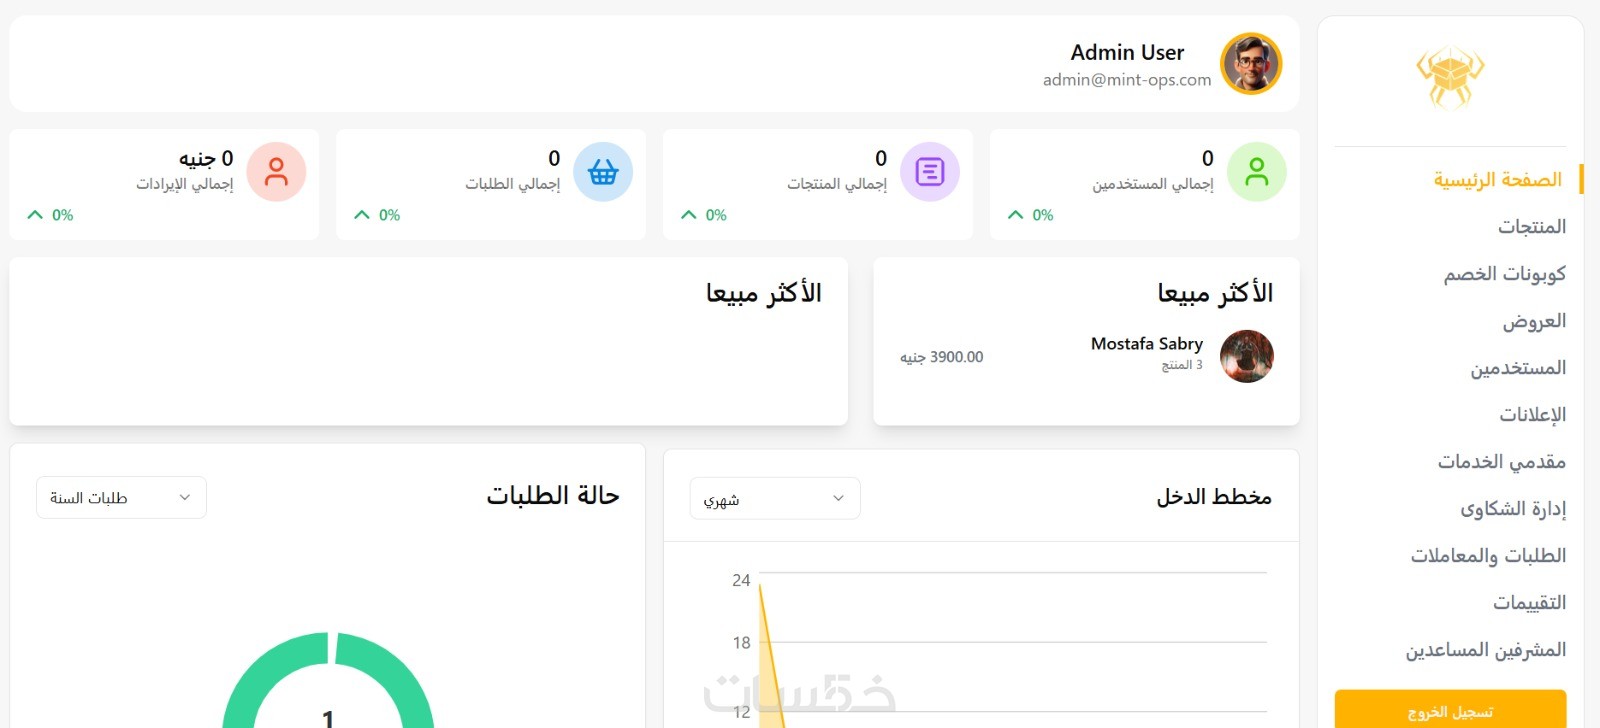Click Mostafa Sabry's avatar photo
Screen dimensions: 1600x728
[x=1247, y=356]
